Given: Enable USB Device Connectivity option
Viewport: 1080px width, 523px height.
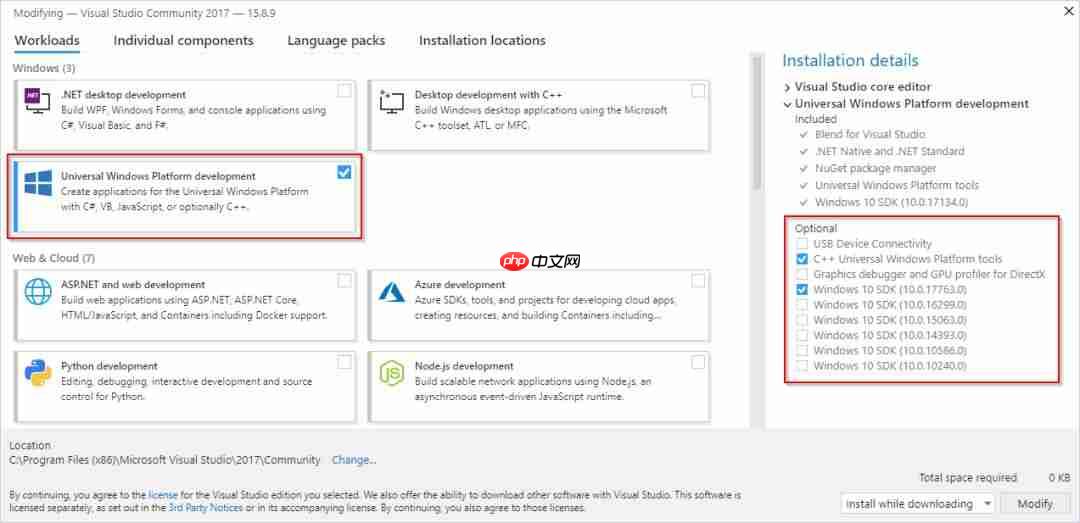Looking at the screenshot, I should (802, 244).
